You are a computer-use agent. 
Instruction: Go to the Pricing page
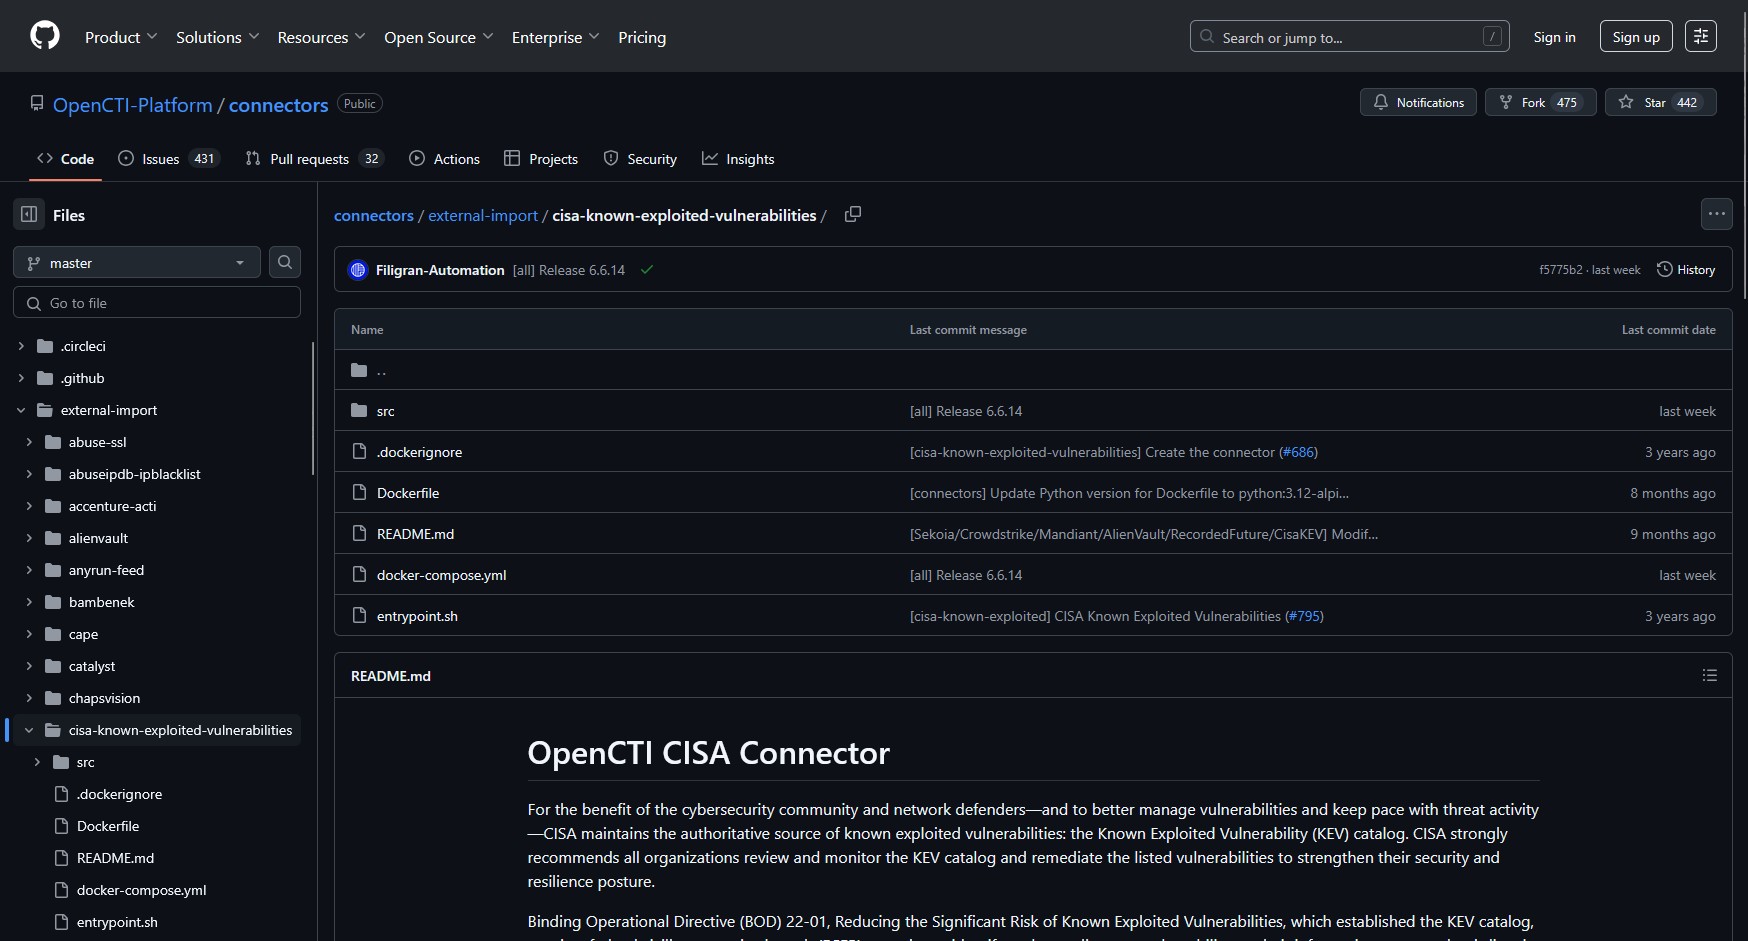(642, 37)
